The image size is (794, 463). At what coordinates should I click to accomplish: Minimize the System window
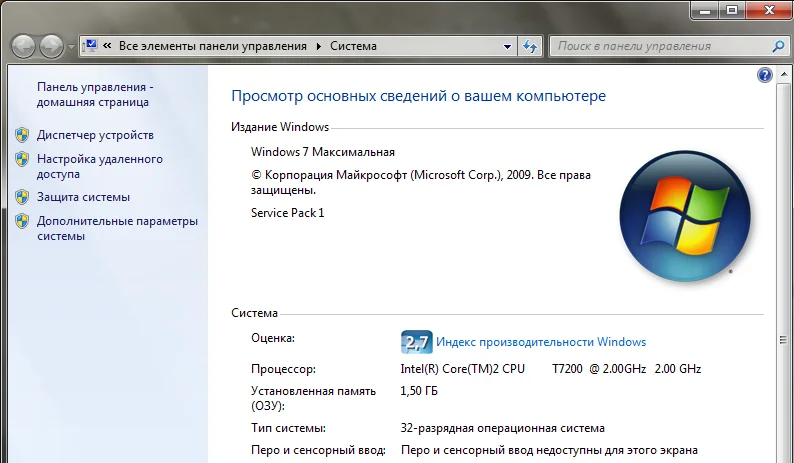(x=705, y=10)
